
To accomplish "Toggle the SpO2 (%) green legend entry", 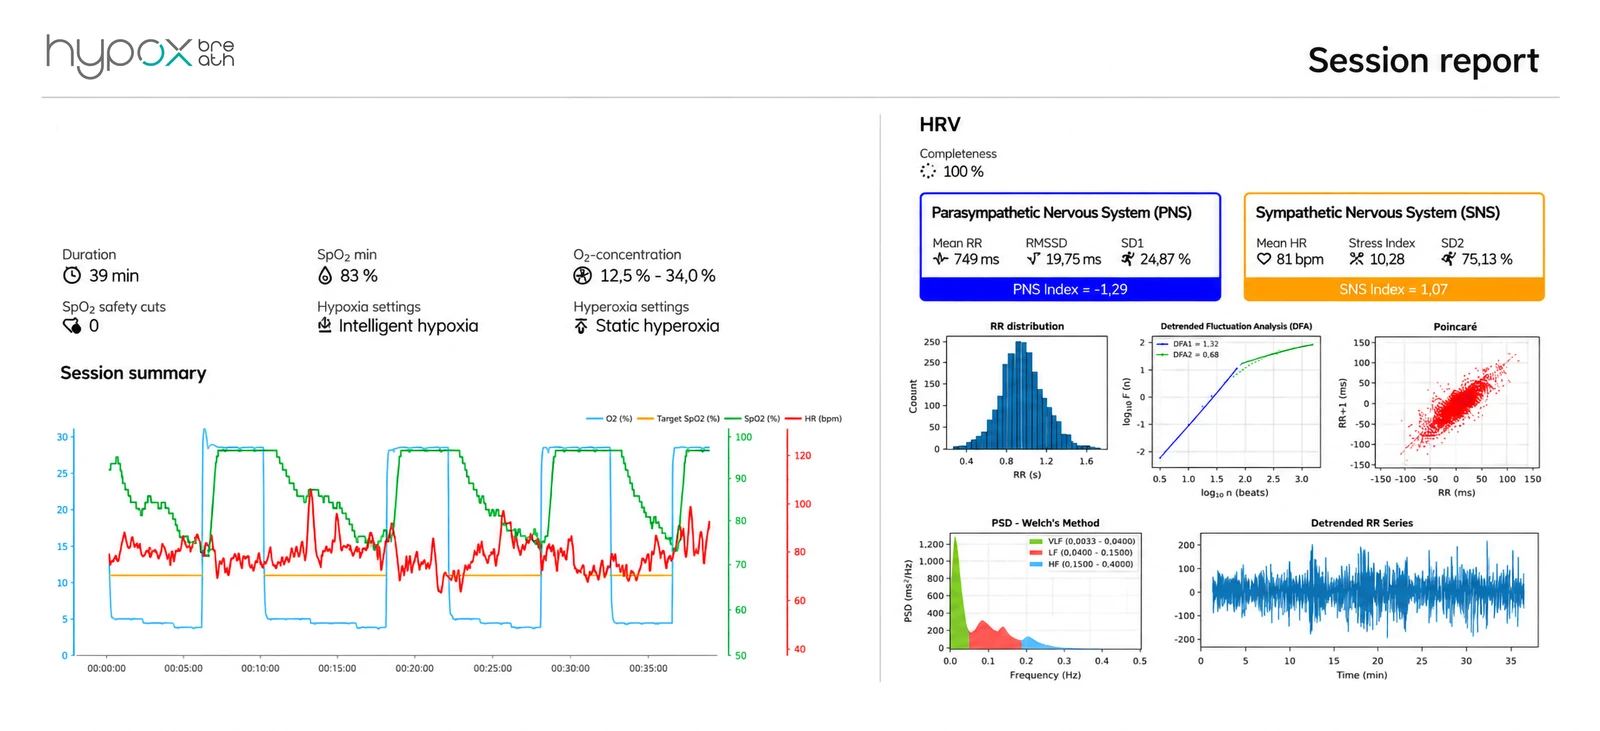I will (752, 419).
